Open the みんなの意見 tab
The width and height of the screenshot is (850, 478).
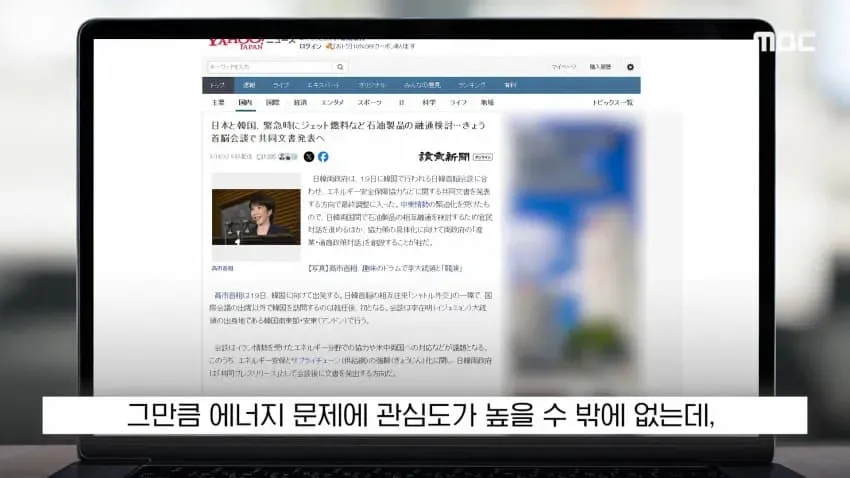click(x=422, y=85)
